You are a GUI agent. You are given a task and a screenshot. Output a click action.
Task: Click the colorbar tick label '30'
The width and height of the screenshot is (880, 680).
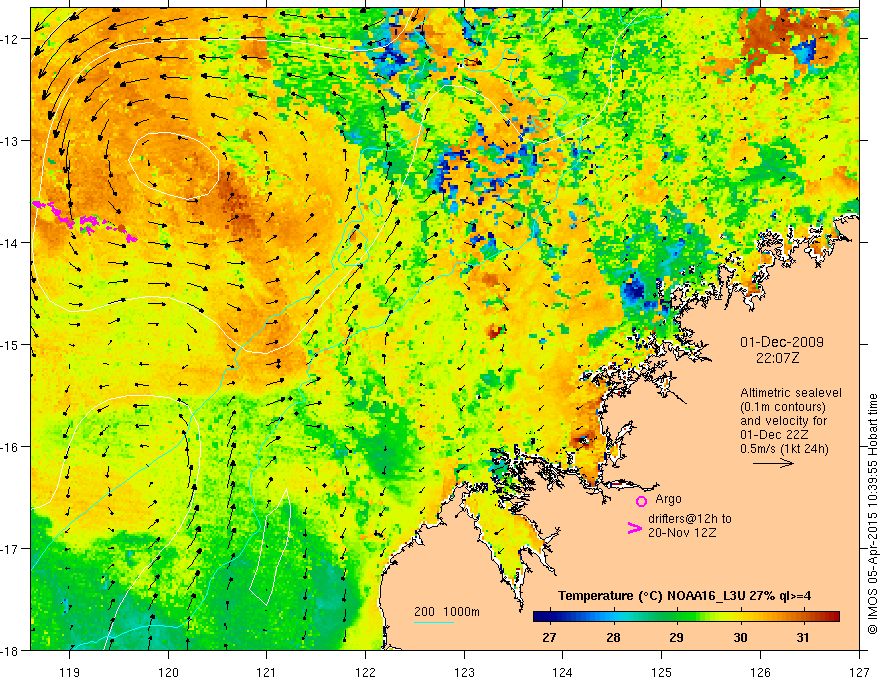click(x=740, y=637)
